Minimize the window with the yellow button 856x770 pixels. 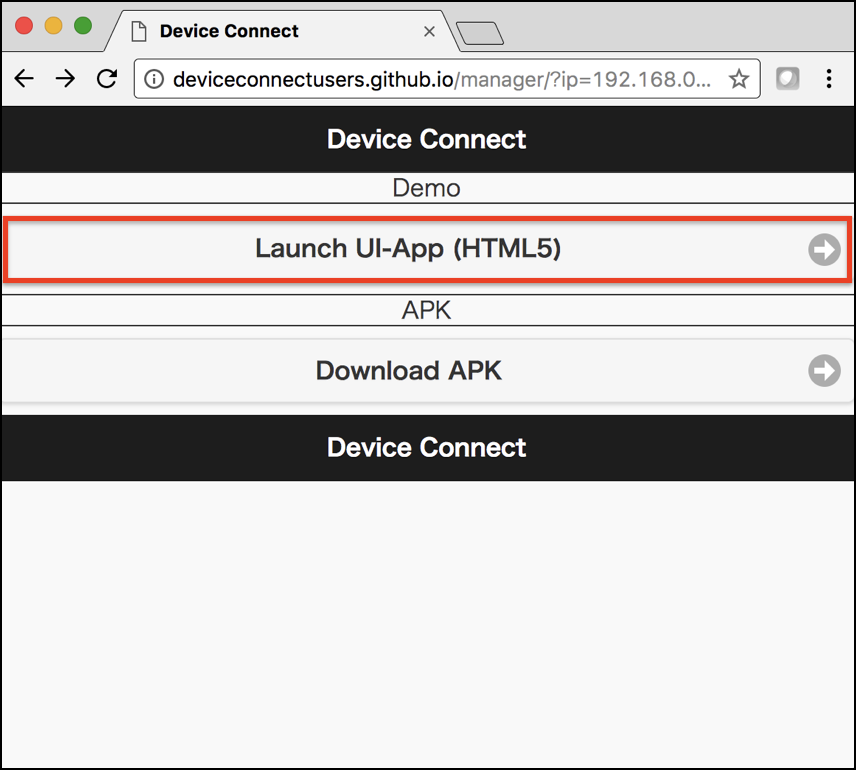click(54, 26)
